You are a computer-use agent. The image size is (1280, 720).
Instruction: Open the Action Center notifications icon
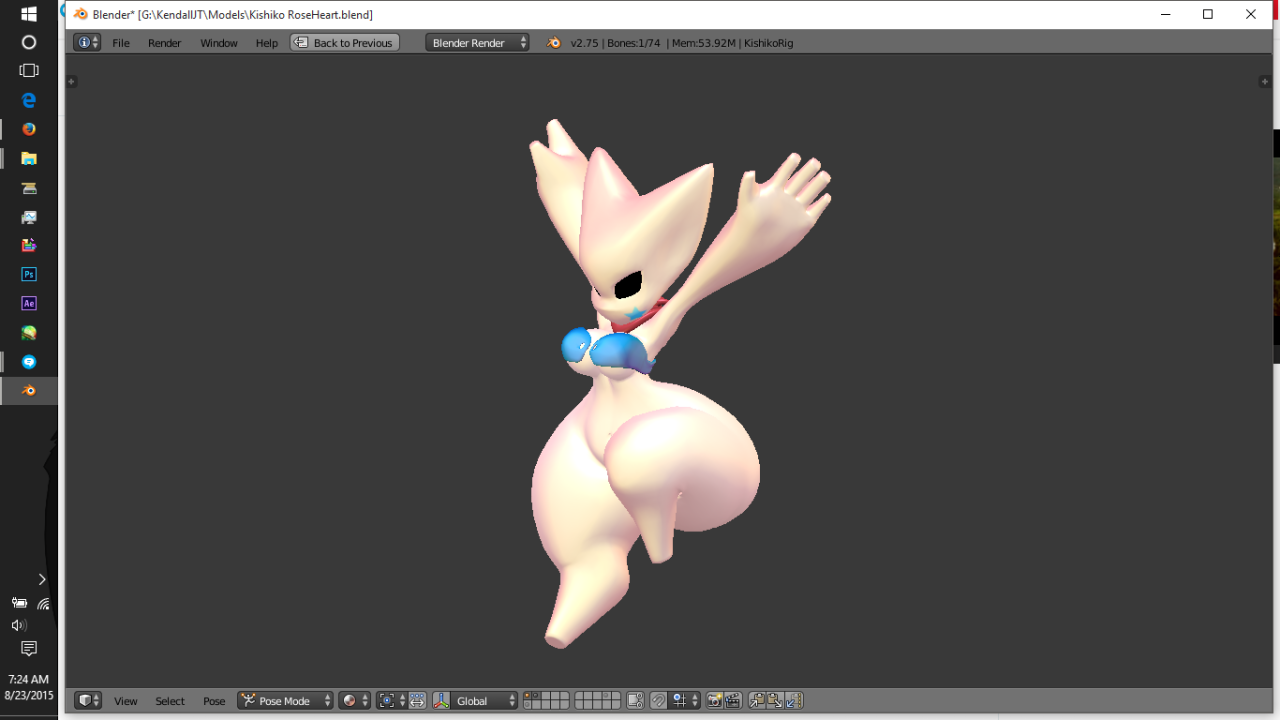(29, 649)
